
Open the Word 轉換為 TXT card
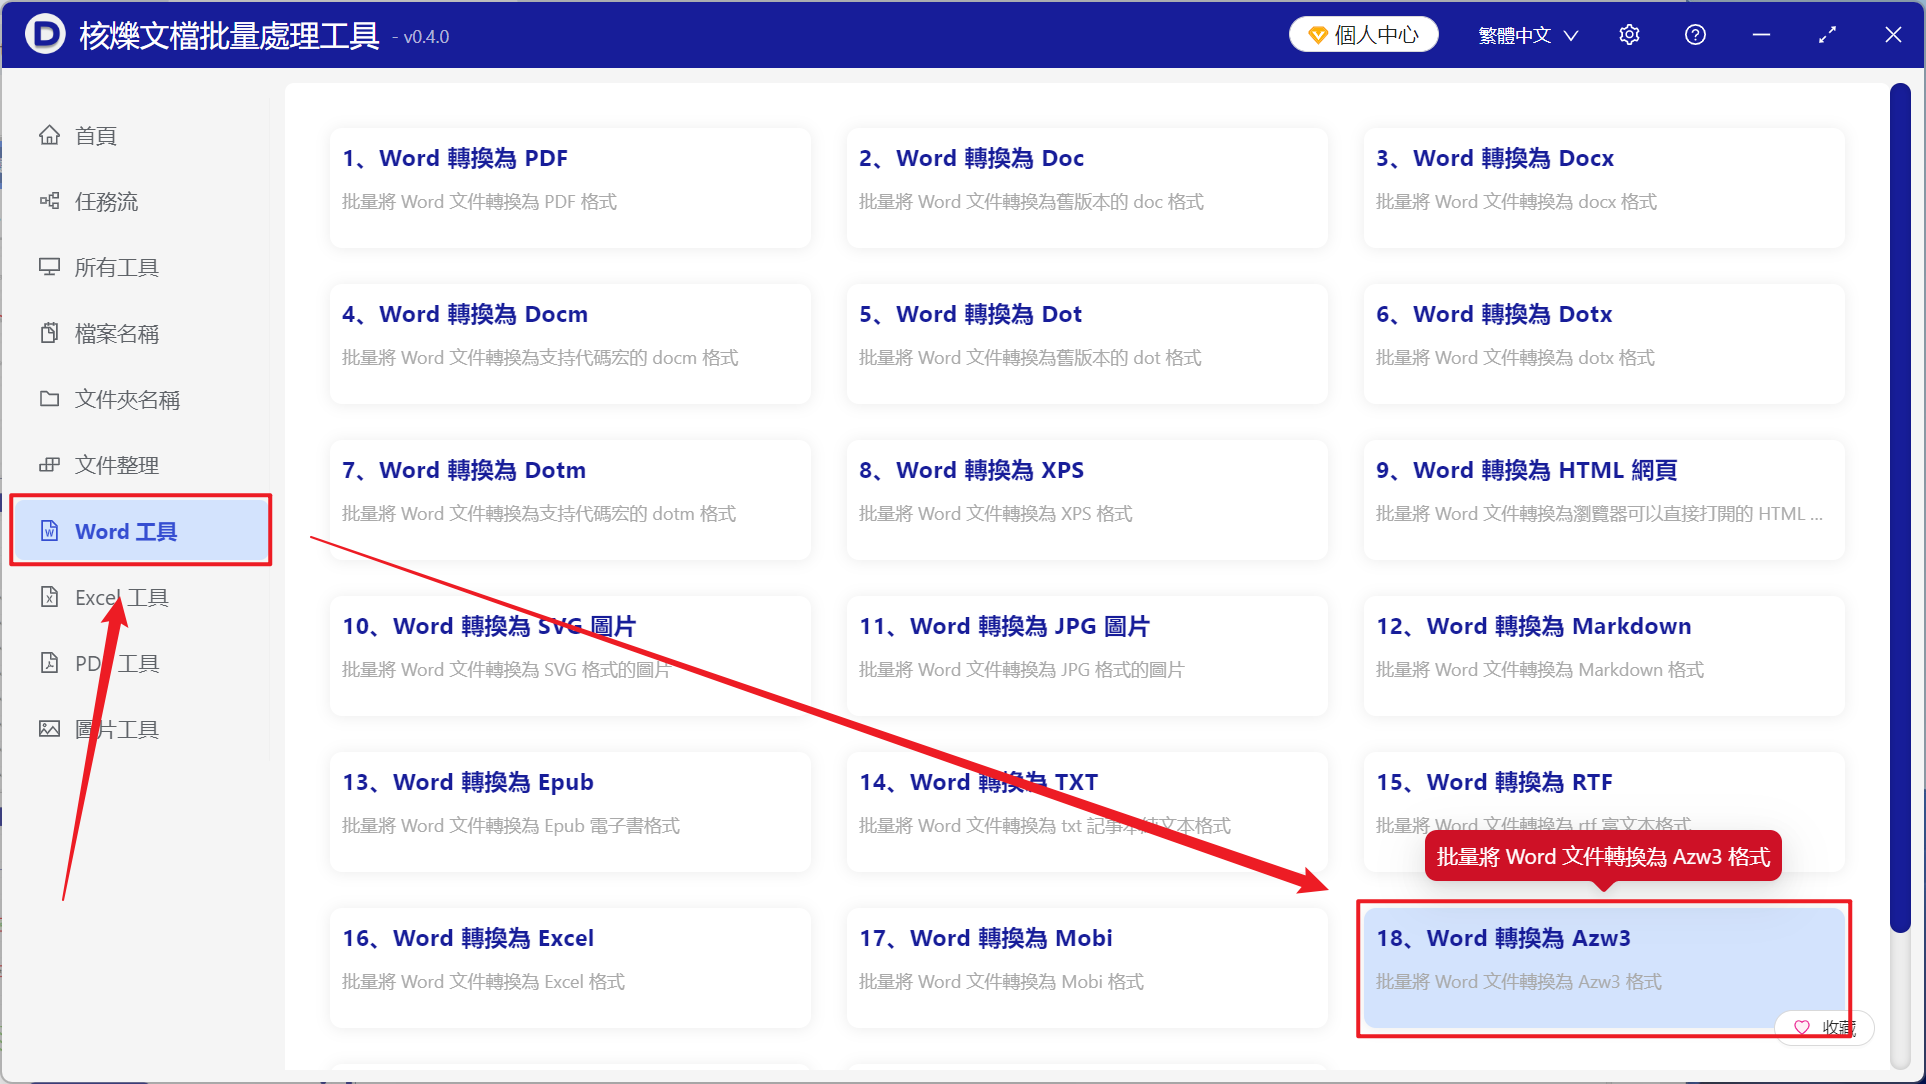[x=1087, y=812]
